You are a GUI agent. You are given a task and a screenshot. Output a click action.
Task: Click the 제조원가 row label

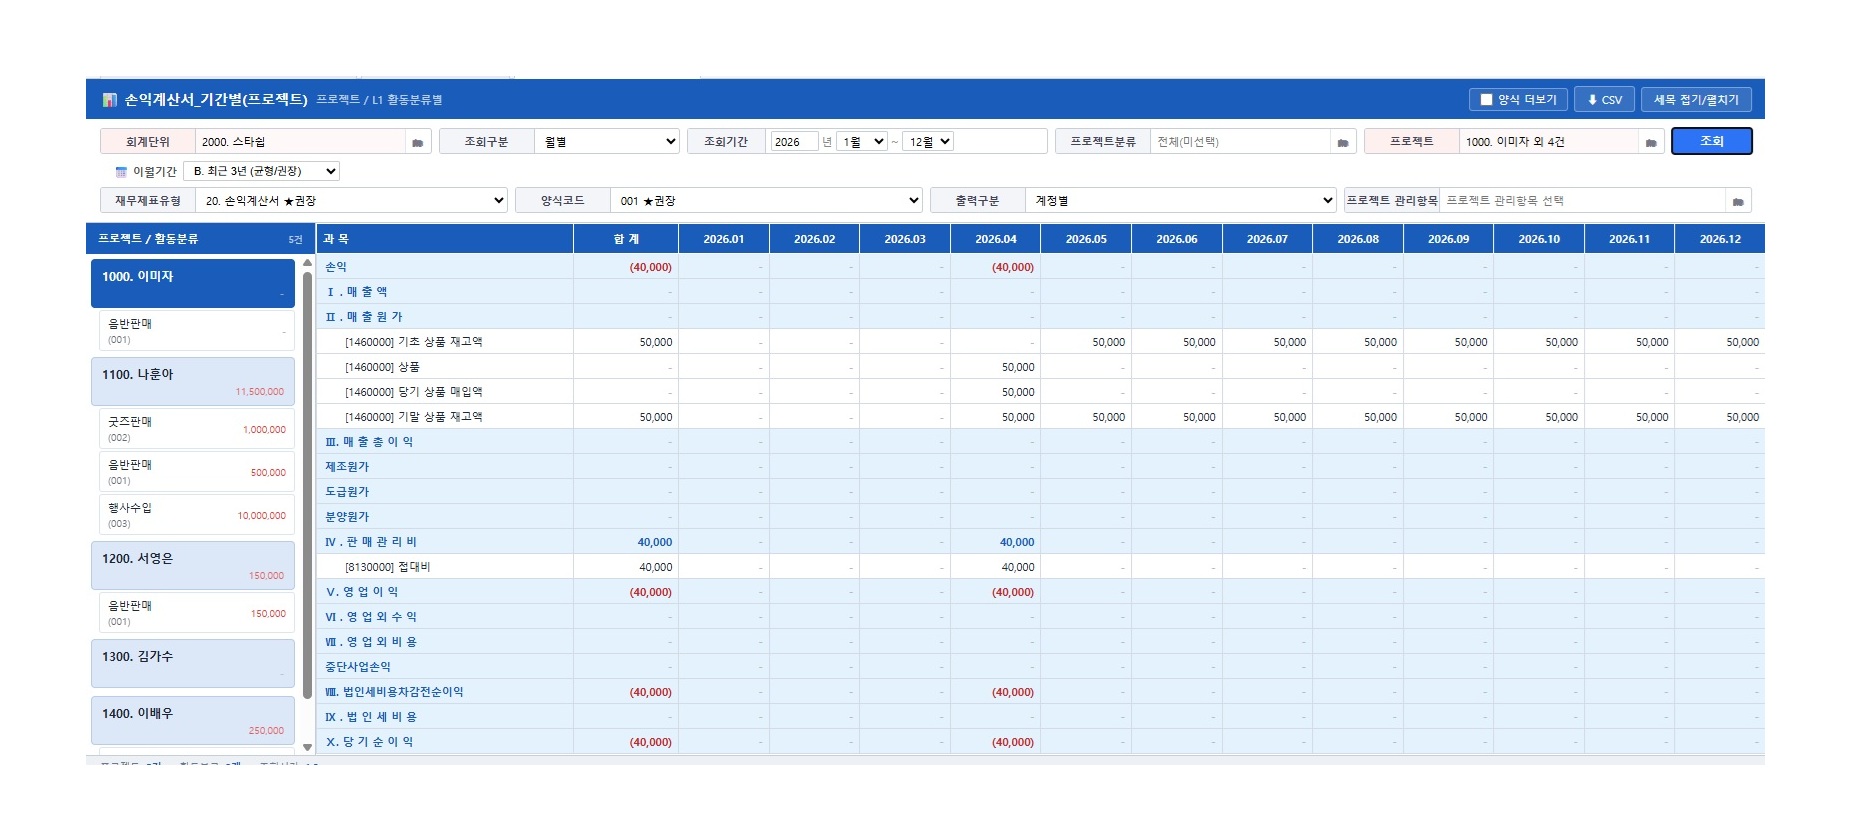(x=347, y=467)
